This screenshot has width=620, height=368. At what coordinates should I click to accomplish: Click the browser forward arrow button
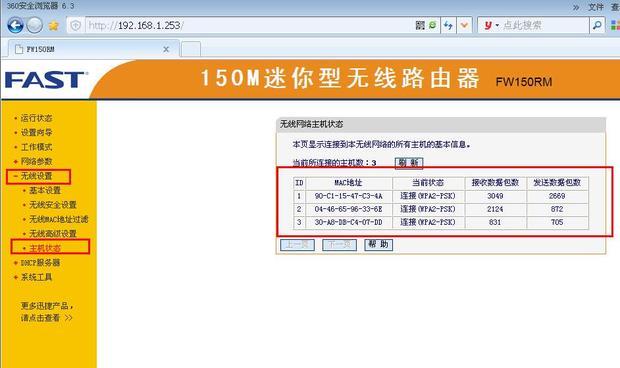pos(34,26)
